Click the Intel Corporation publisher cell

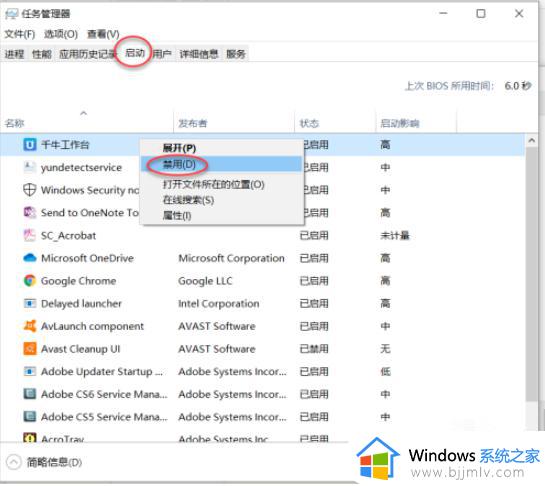coord(219,303)
